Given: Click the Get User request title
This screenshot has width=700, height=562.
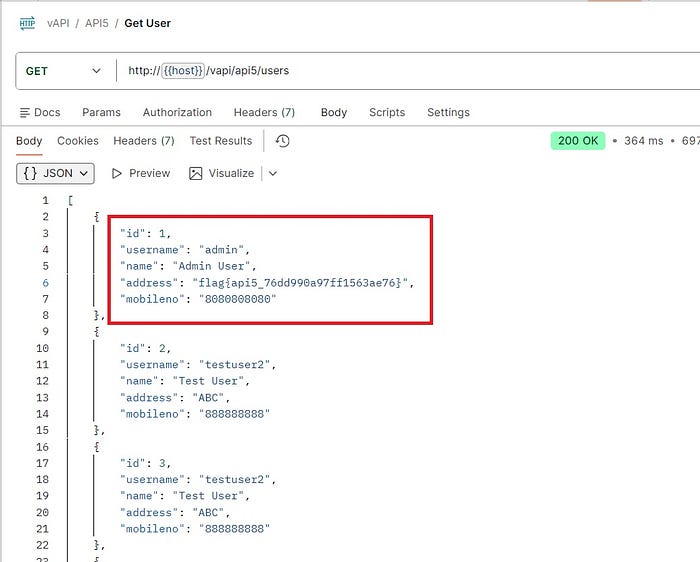Looking at the screenshot, I should point(147,23).
